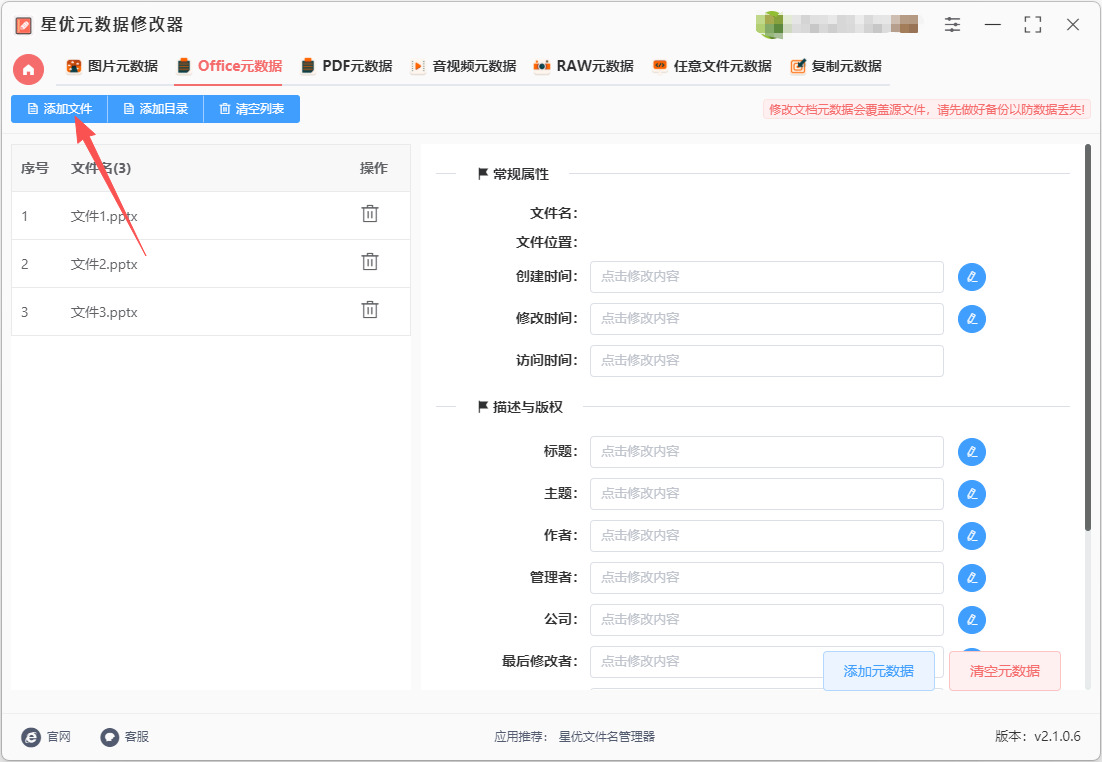Click the edit icon beside 作者
Viewport: 1102px width, 762px height.
click(x=972, y=536)
